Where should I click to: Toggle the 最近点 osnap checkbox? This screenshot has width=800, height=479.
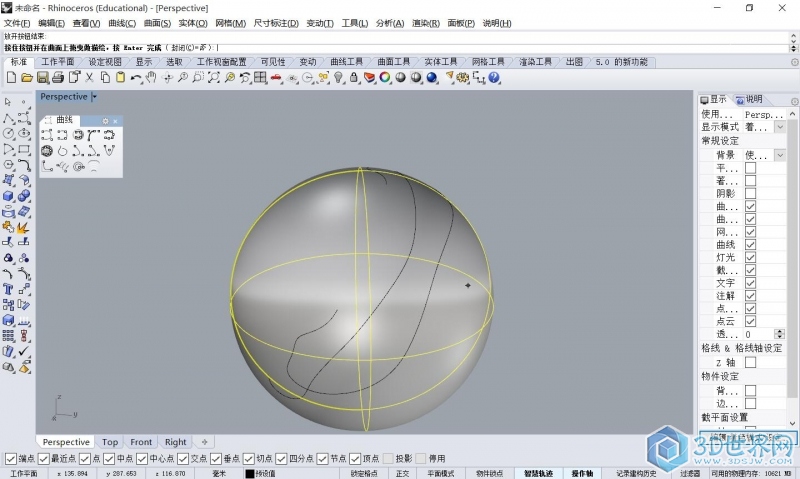pyautogui.click(x=44, y=459)
